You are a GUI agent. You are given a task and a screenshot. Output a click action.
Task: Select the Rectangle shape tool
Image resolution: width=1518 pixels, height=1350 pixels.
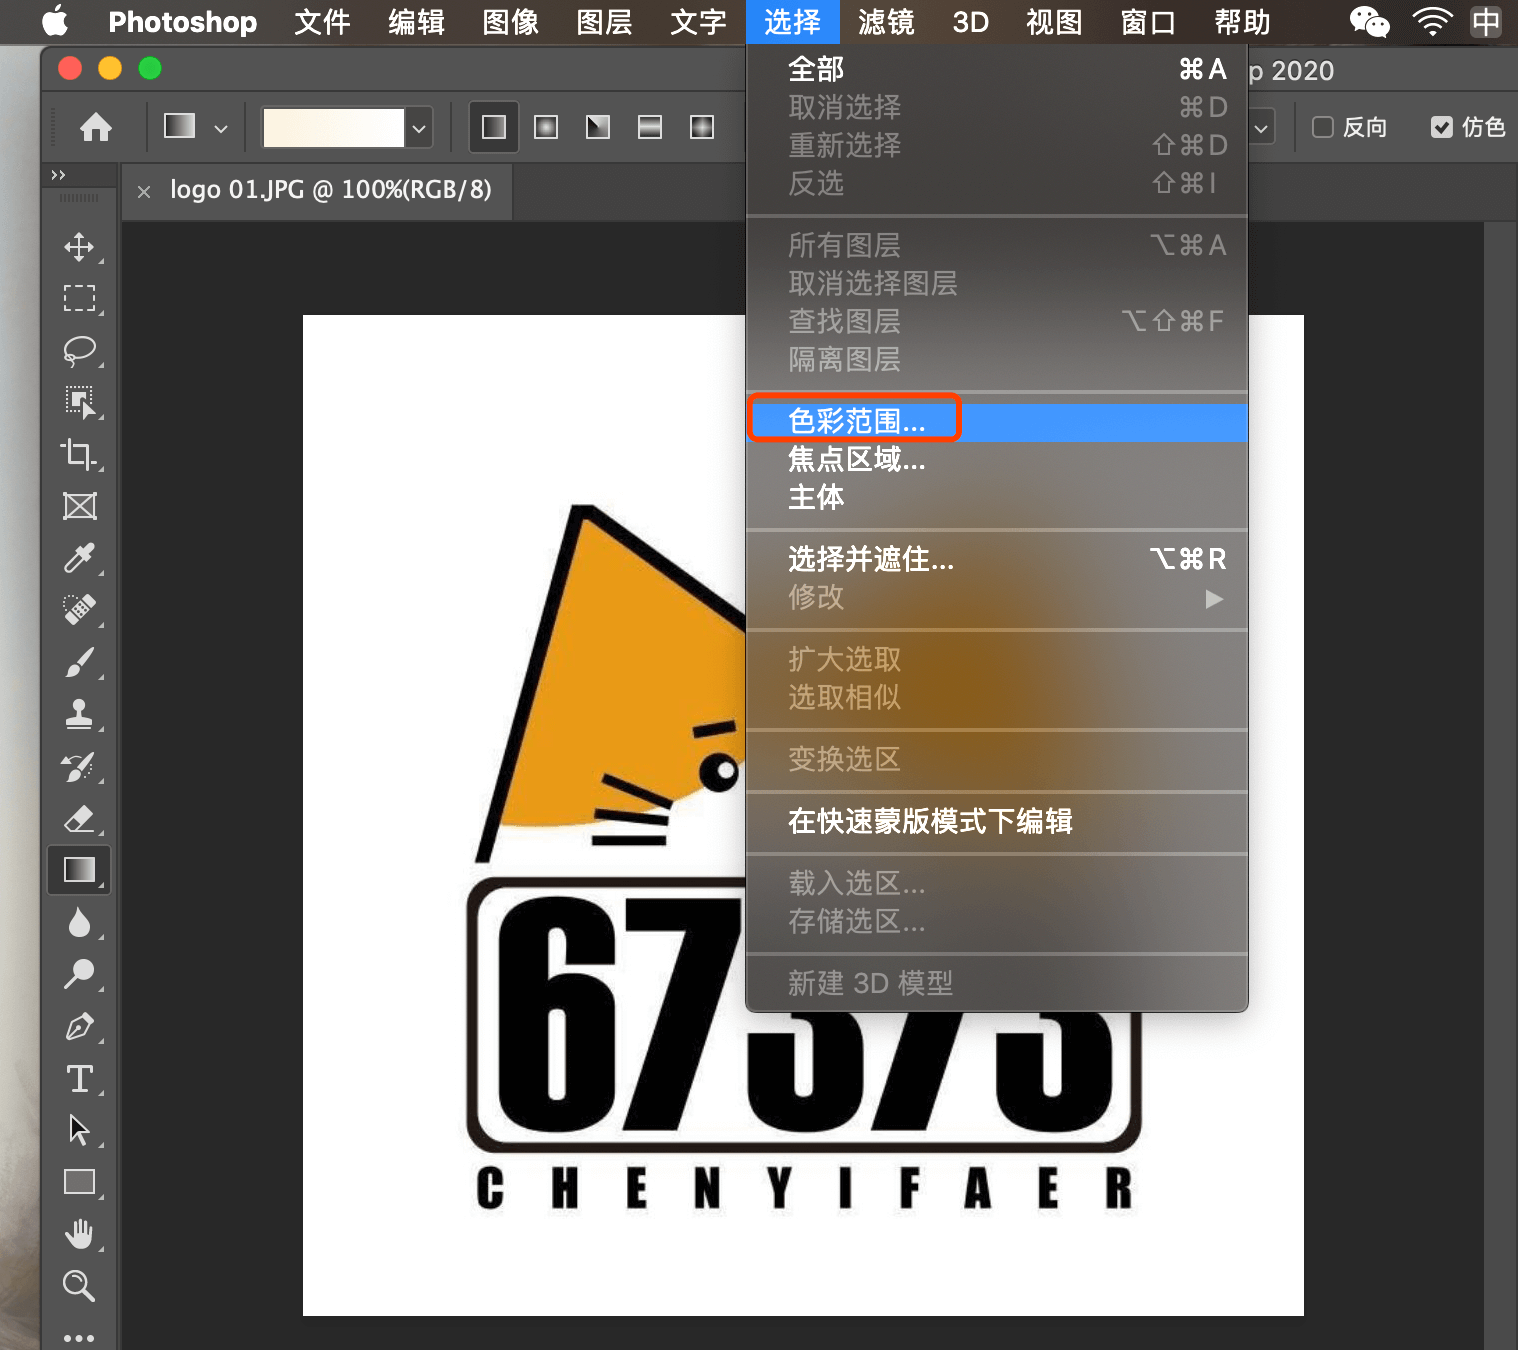click(79, 1182)
